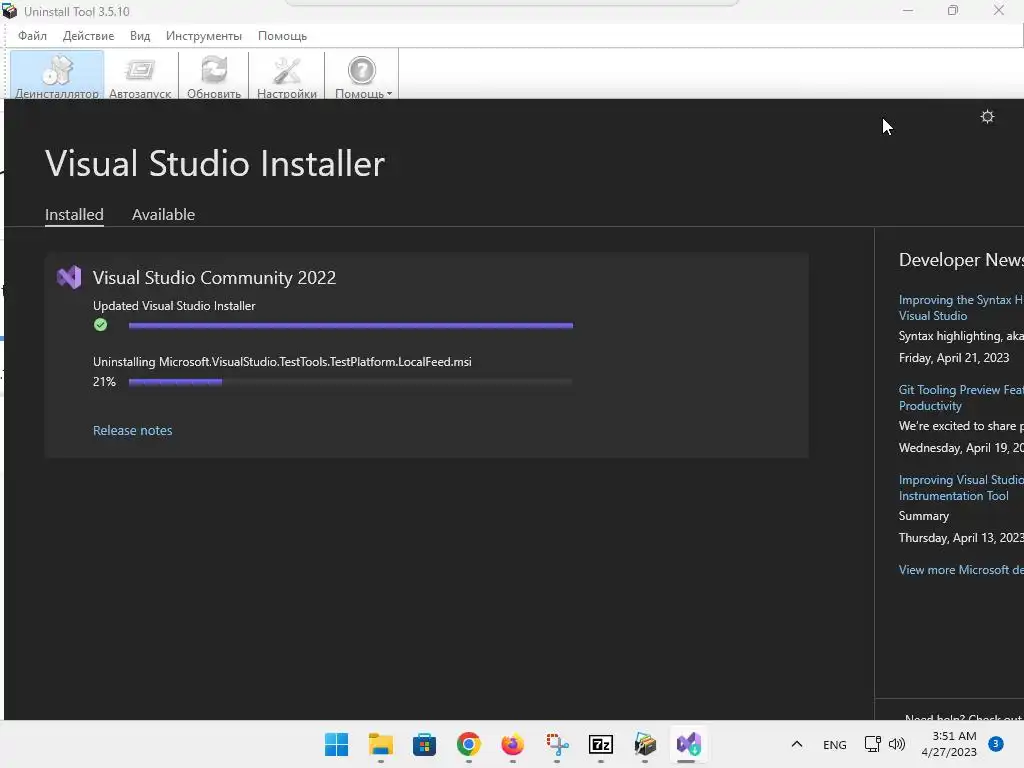Open Improving Visual Studio Instrumentation Tool article
This screenshot has width=1024, height=768.
click(961, 488)
